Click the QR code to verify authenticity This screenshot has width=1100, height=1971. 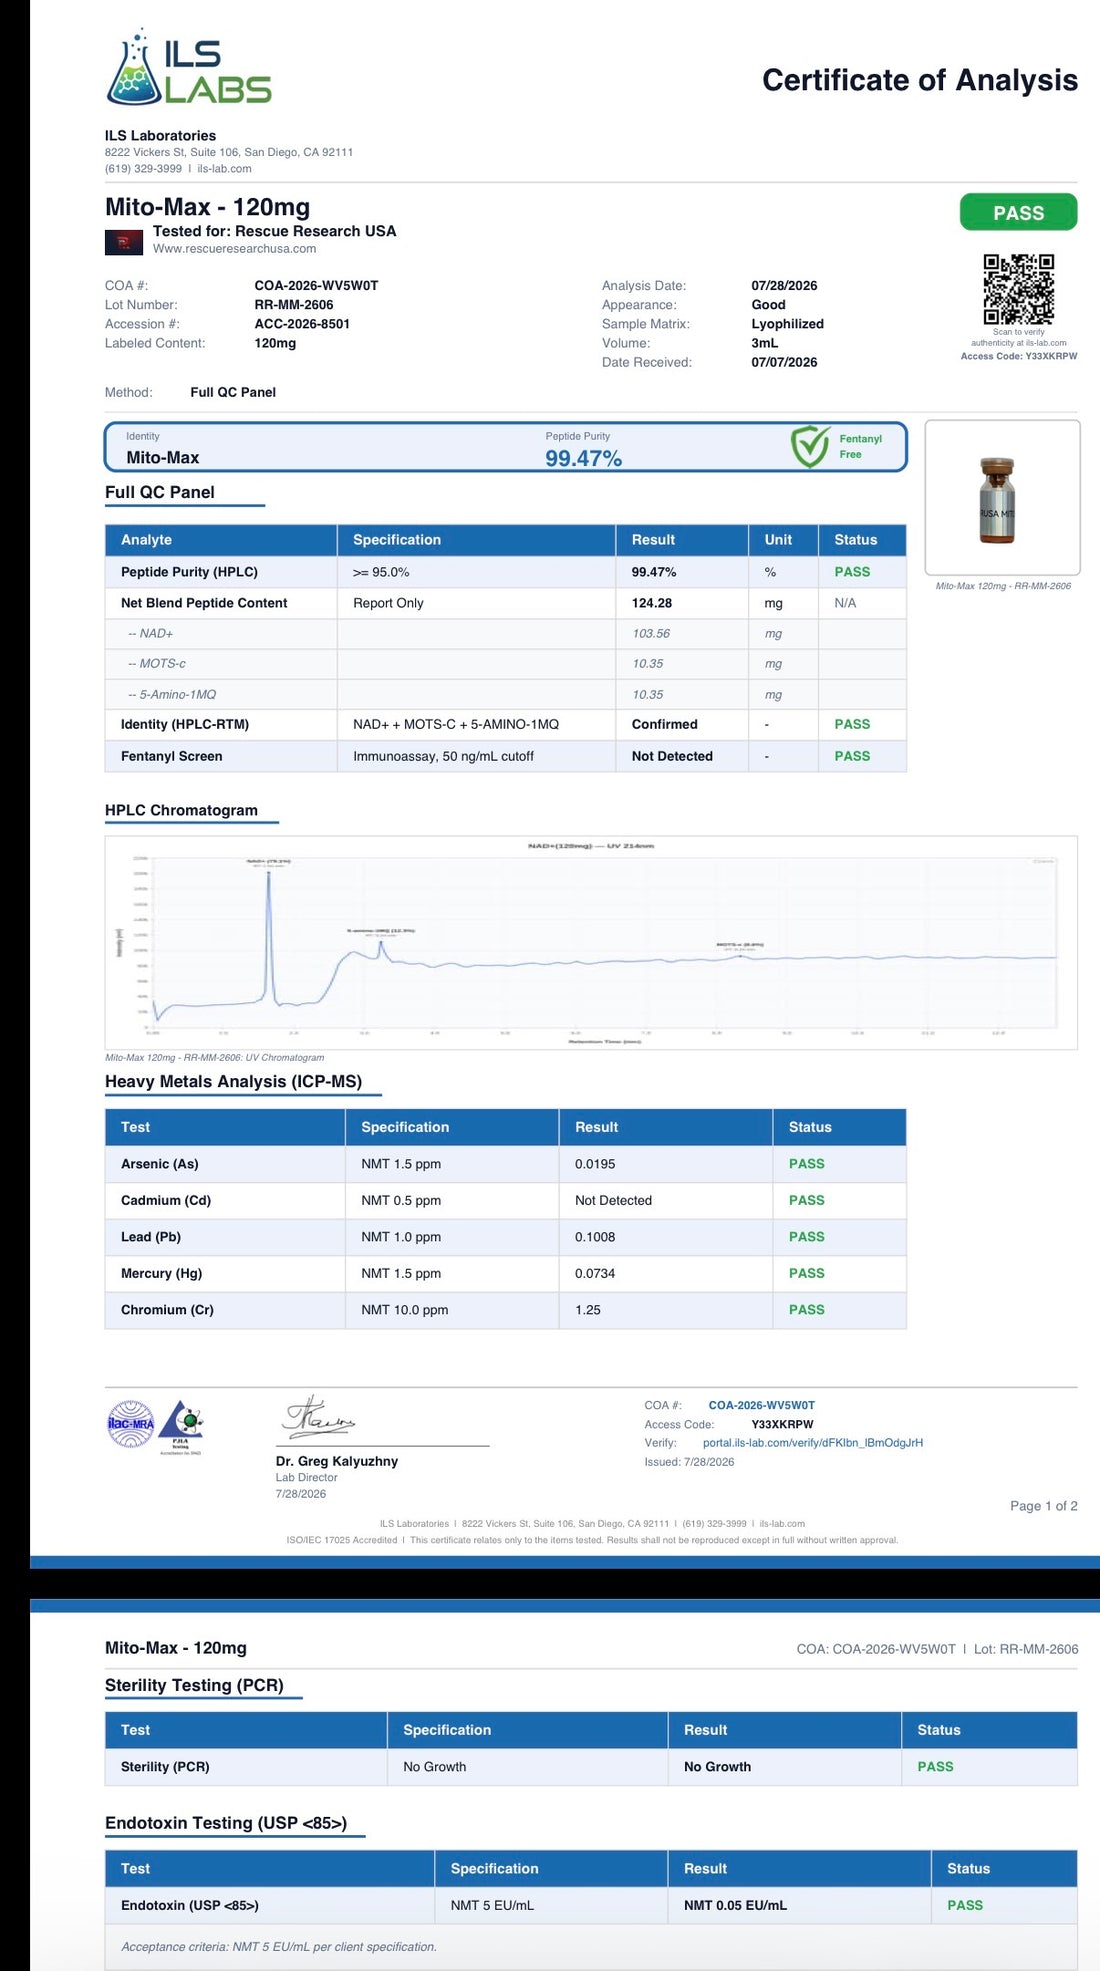point(1018,290)
